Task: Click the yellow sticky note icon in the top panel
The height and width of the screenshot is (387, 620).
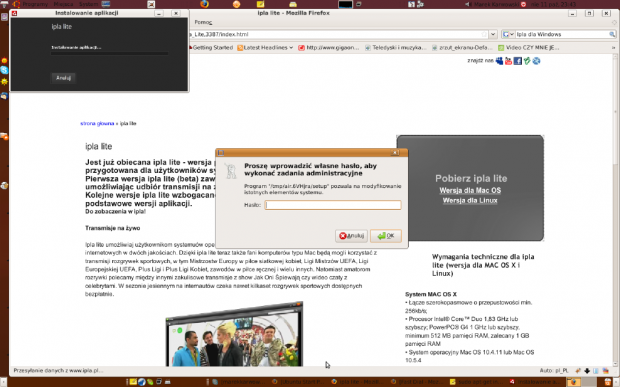Action: click(260, 4)
